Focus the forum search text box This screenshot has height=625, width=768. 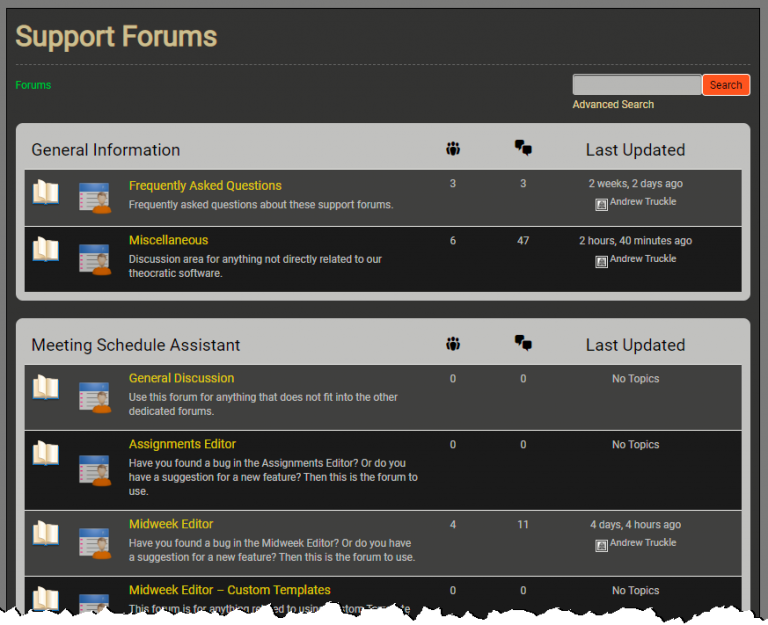point(637,85)
